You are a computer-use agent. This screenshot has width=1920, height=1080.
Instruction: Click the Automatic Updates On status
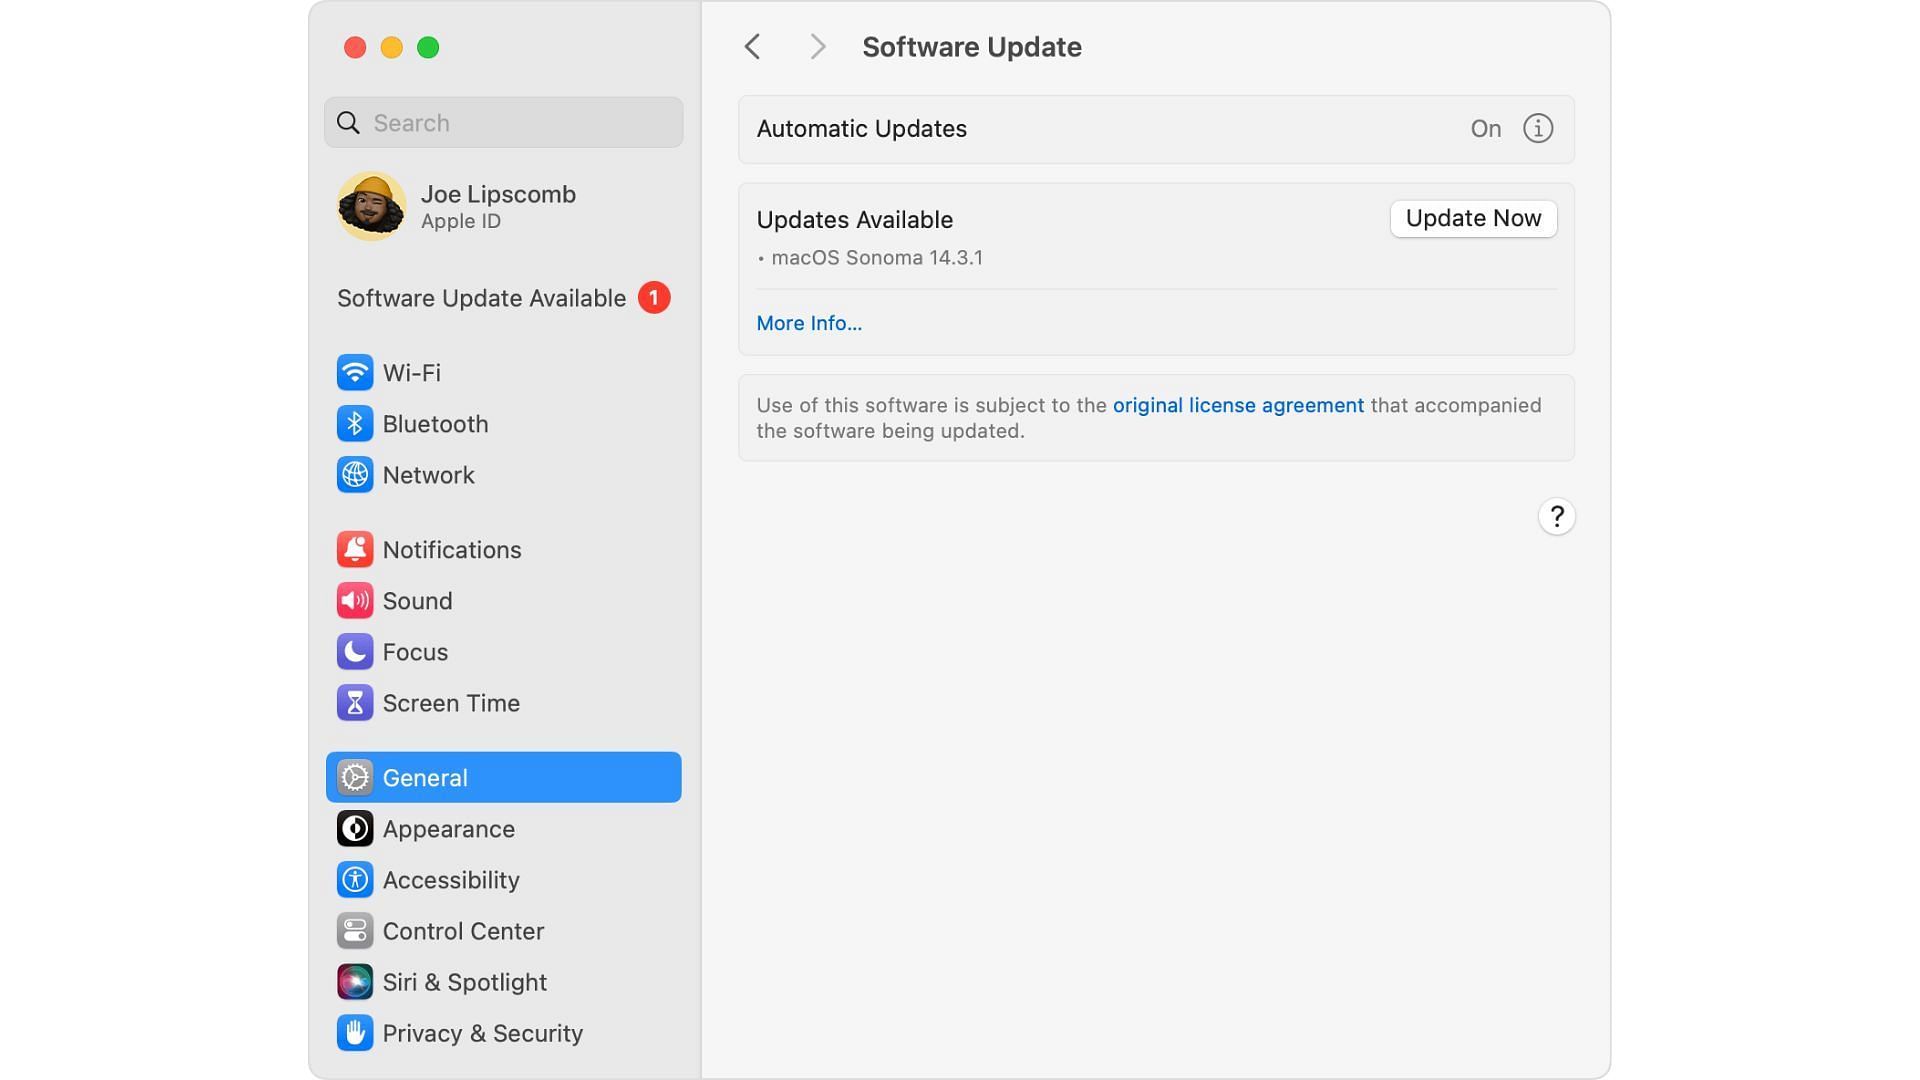1485,129
